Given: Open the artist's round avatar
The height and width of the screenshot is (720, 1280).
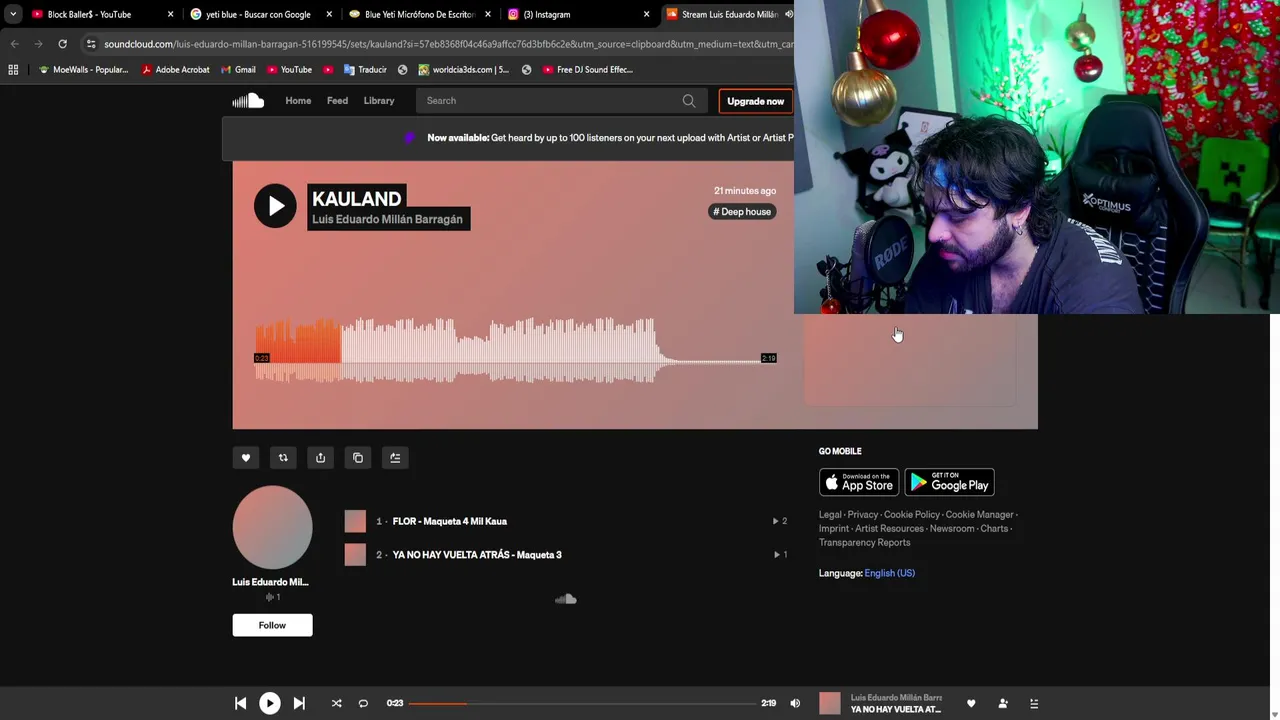Looking at the screenshot, I should [x=272, y=527].
